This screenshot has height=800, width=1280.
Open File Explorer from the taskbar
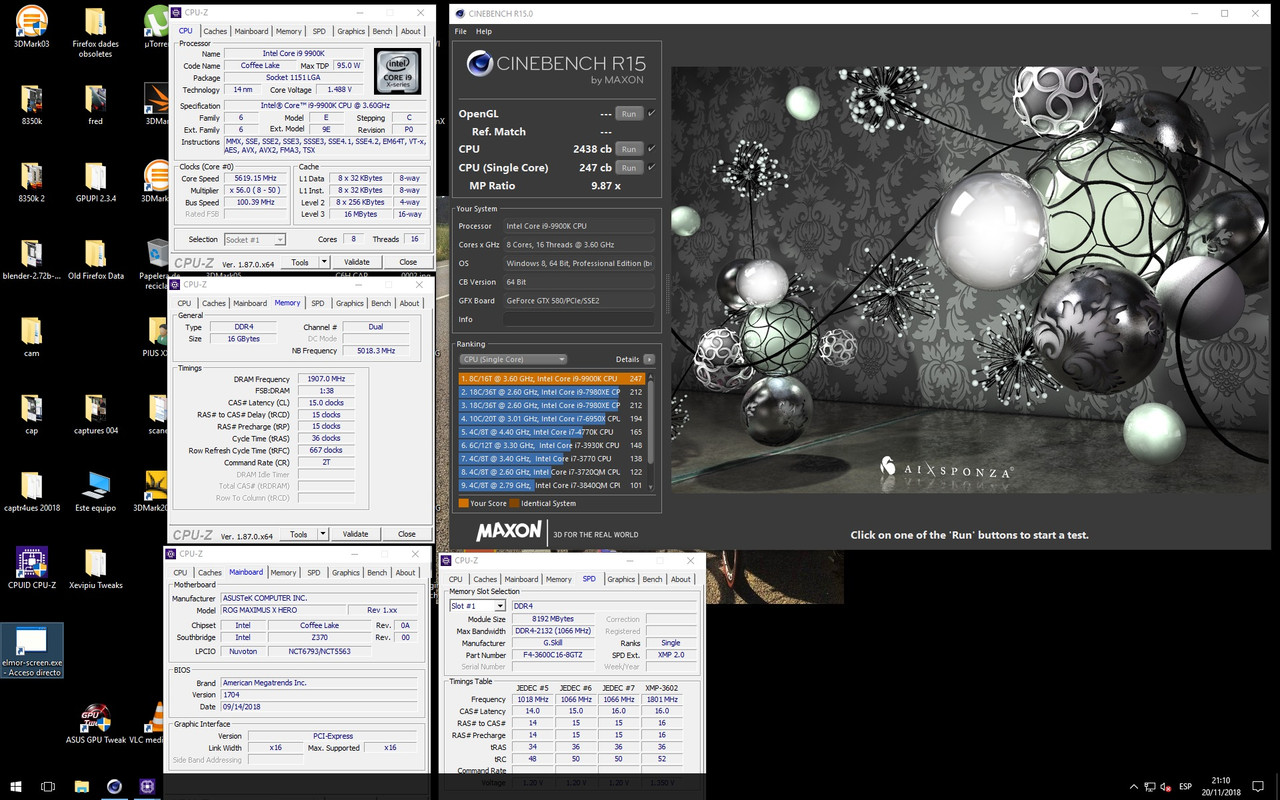(x=82, y=787)
